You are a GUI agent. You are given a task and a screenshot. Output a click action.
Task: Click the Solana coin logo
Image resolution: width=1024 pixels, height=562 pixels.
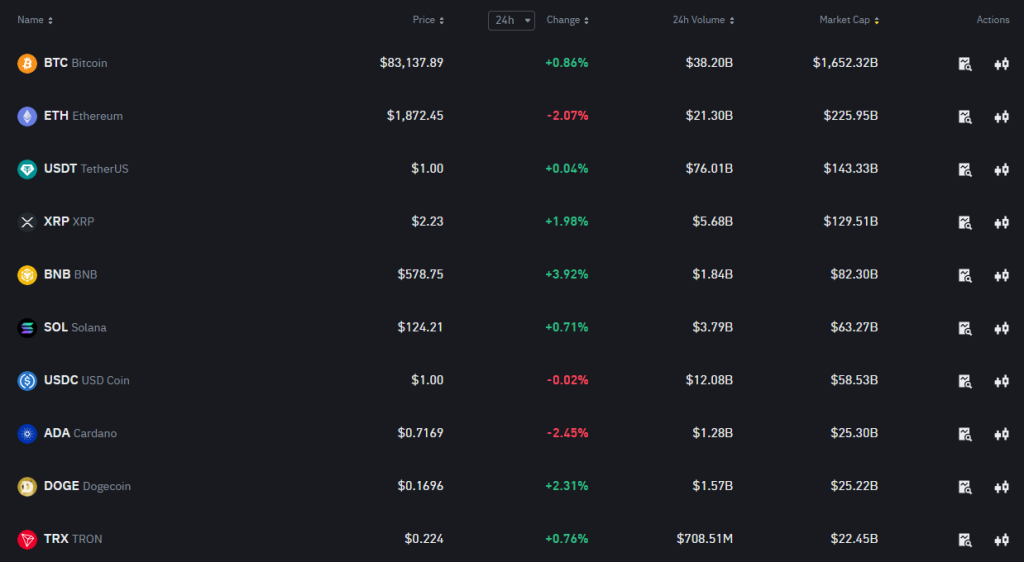click(x=27, y=328)
